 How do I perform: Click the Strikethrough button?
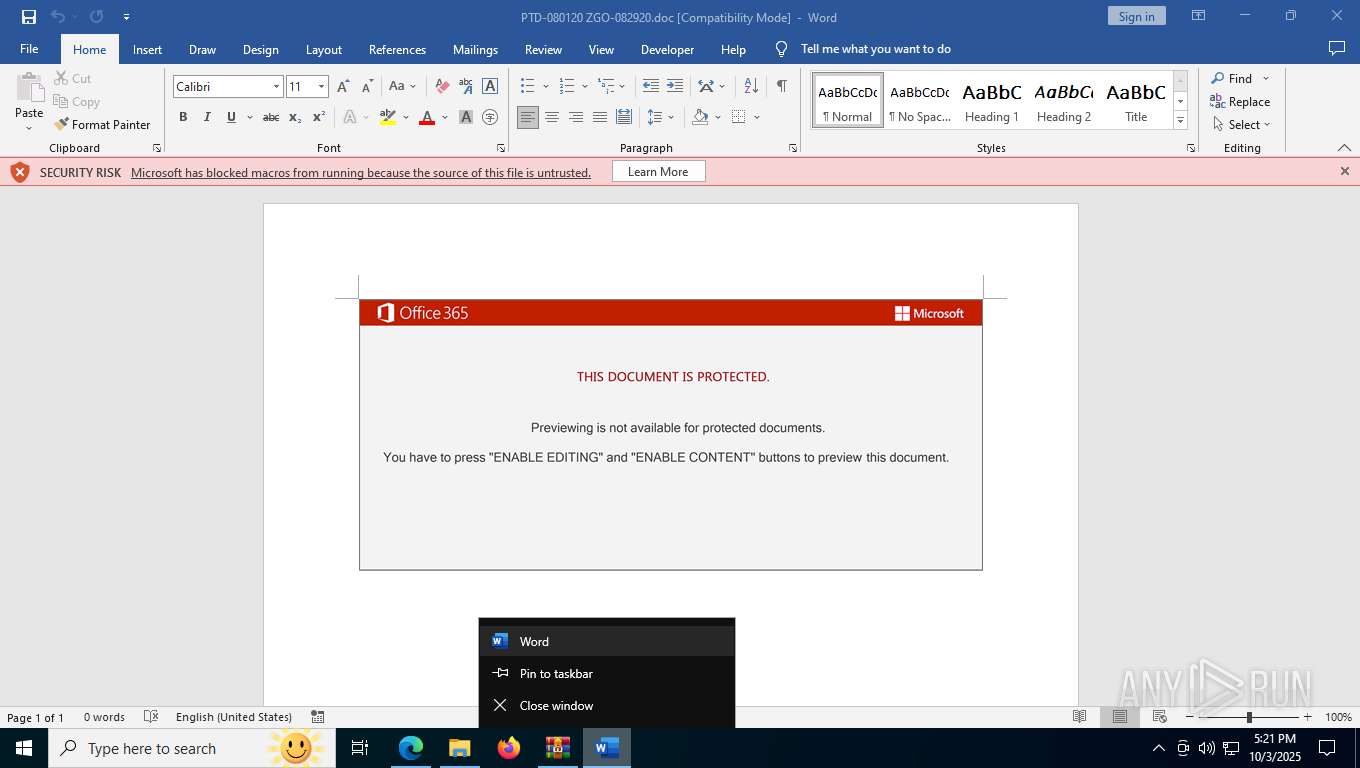(271, 117)
